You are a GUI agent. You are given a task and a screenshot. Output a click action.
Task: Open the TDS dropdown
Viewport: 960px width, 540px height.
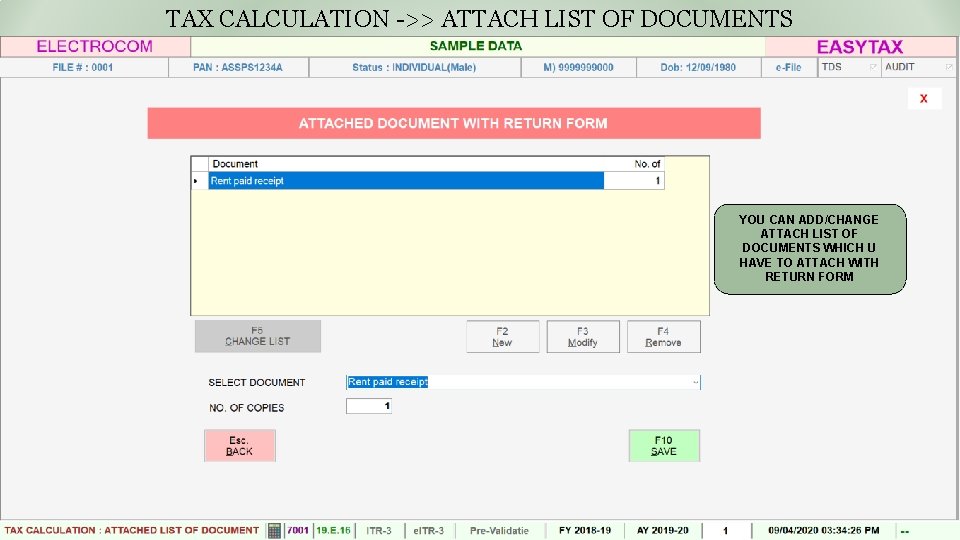[874, 67]
